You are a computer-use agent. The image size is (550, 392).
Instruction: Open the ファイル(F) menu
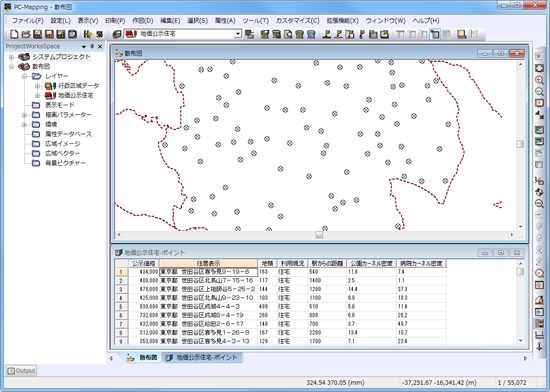coord(28,21)
